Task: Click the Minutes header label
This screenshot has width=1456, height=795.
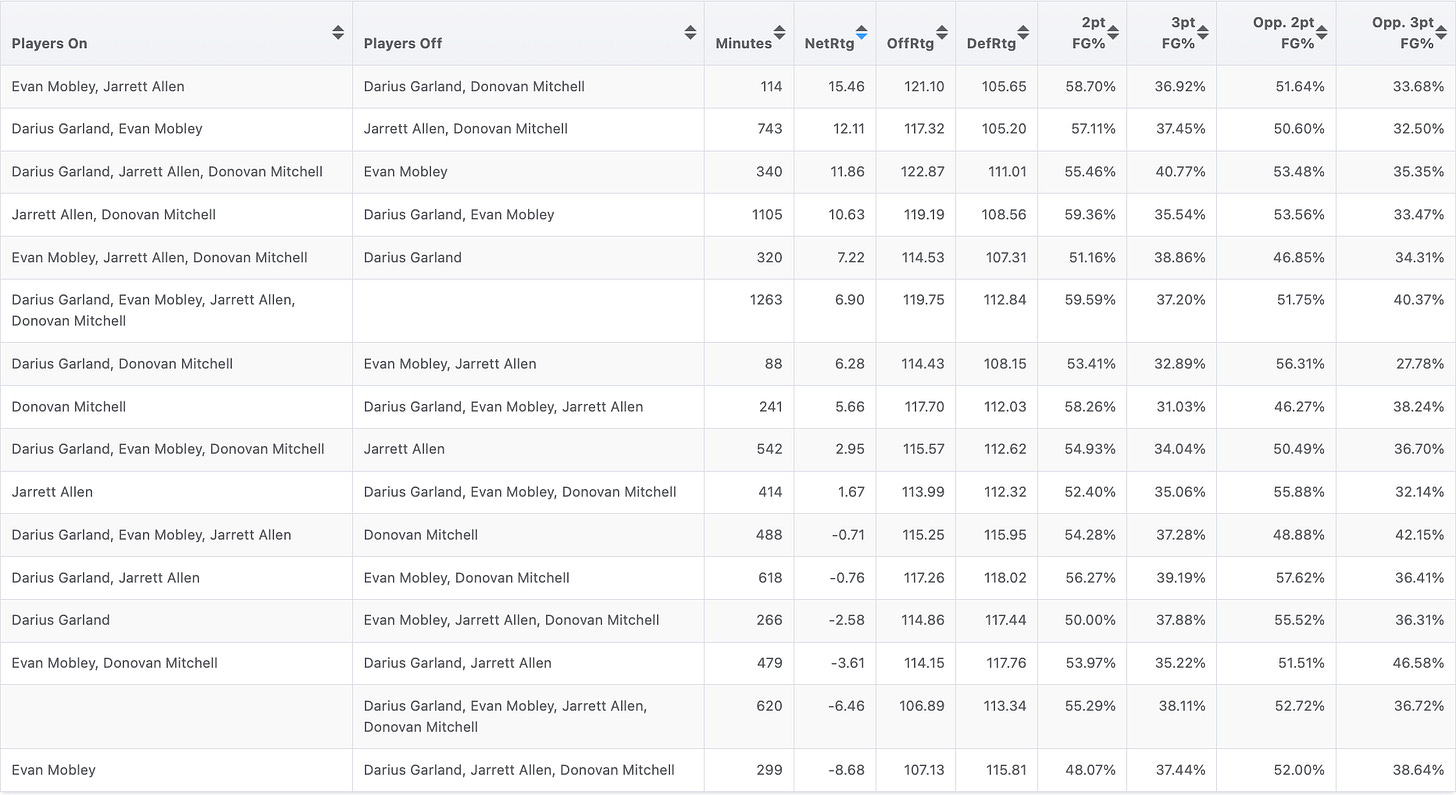Action: tap(743, 44)
